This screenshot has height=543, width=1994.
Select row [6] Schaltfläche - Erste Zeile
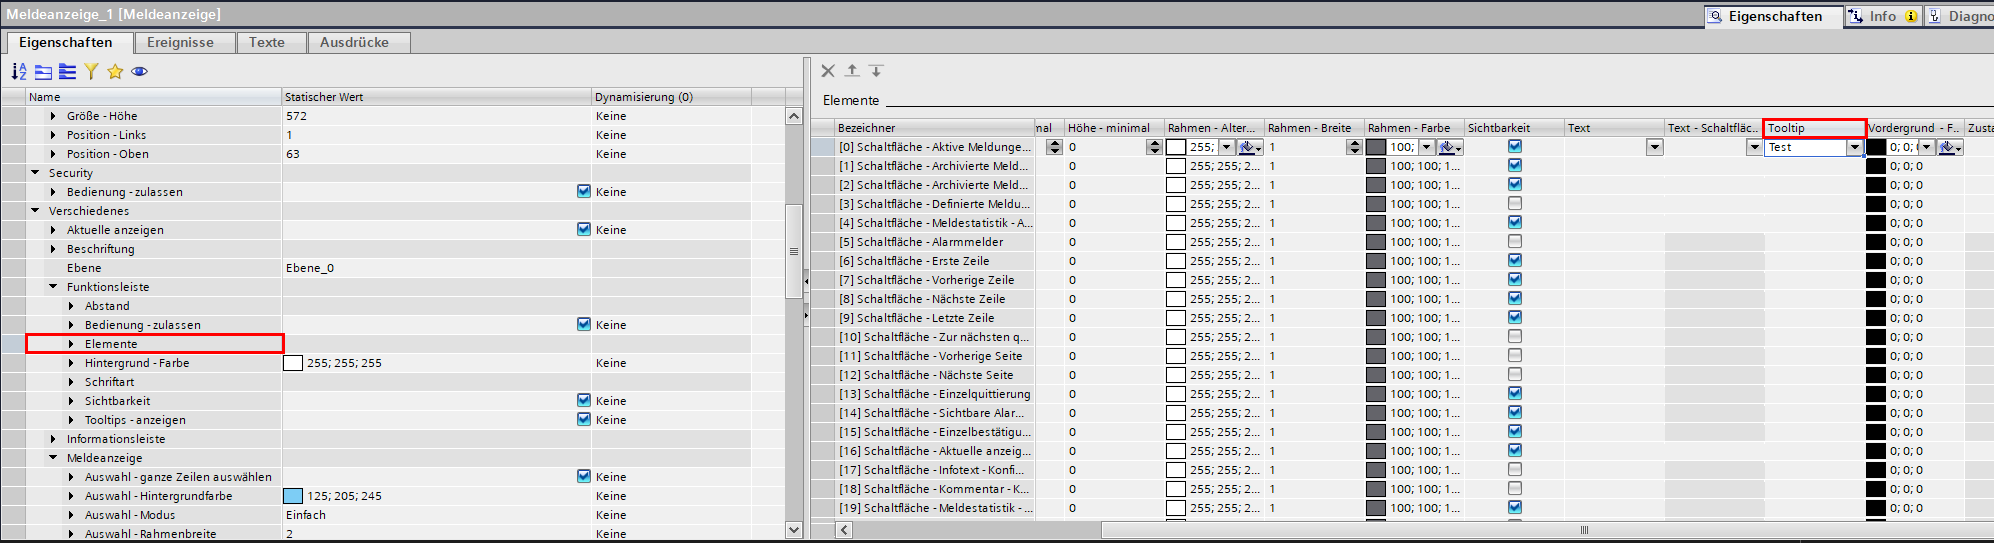point(934,261)
